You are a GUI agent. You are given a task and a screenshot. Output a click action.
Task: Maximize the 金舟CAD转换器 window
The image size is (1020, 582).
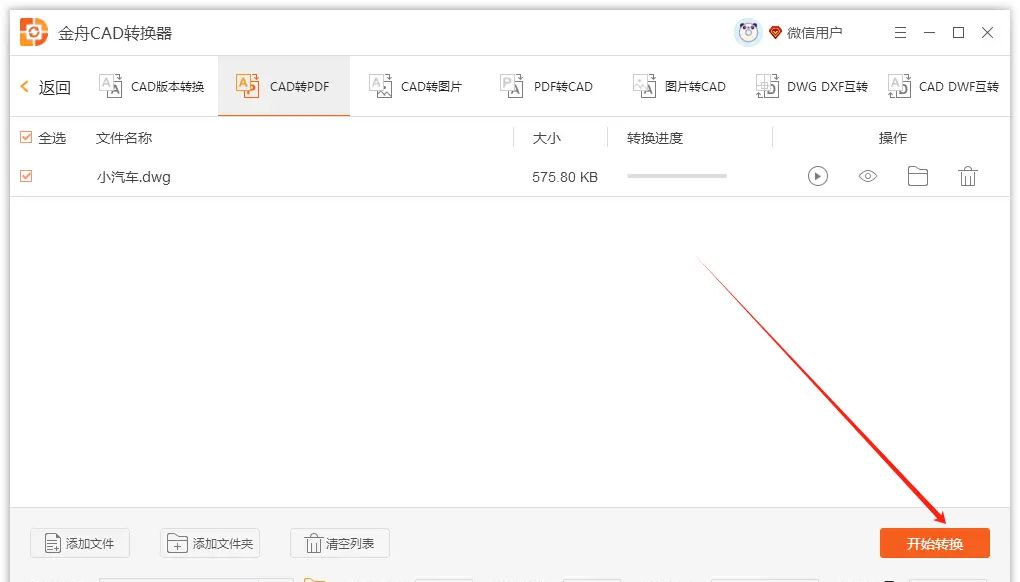click(958, 33)
